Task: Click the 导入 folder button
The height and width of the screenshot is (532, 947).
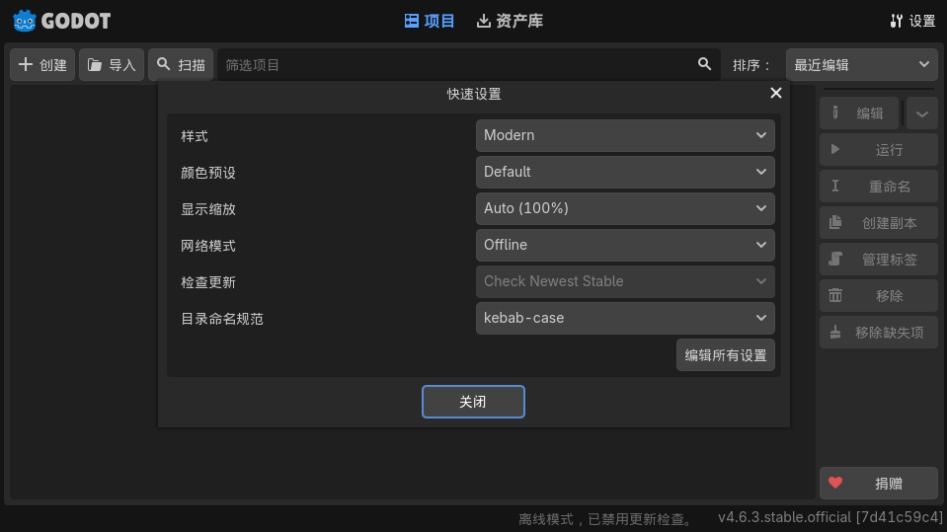Action: click(111, 65)
